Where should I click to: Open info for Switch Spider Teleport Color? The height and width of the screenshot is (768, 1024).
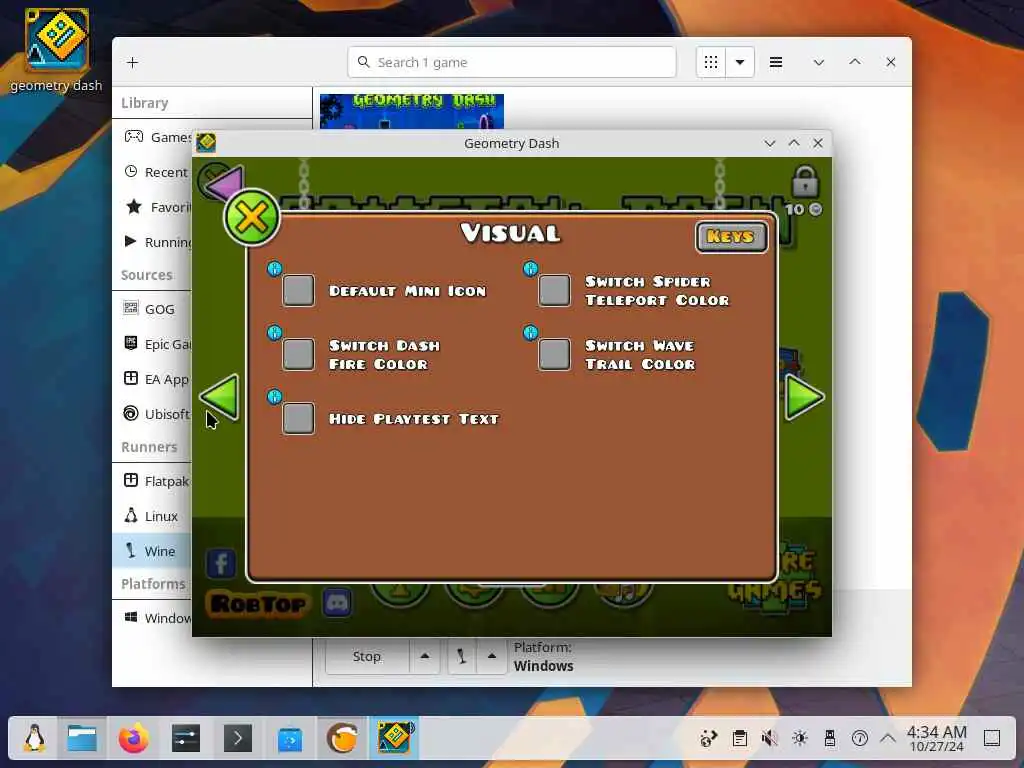[530, 268]
